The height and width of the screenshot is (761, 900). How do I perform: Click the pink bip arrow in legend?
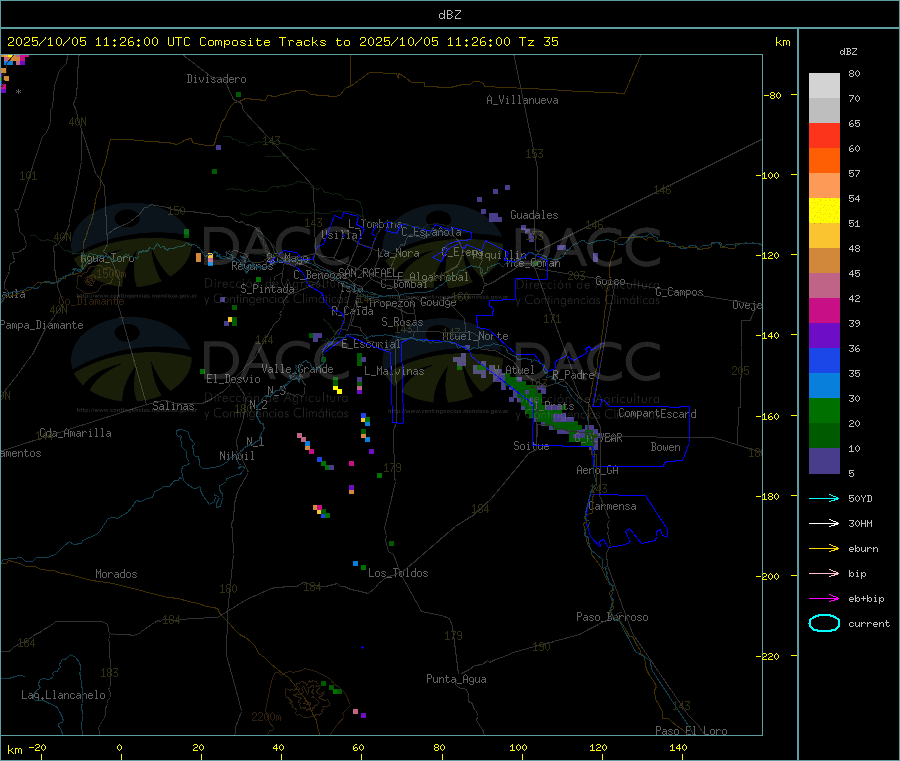pos(824,573)
